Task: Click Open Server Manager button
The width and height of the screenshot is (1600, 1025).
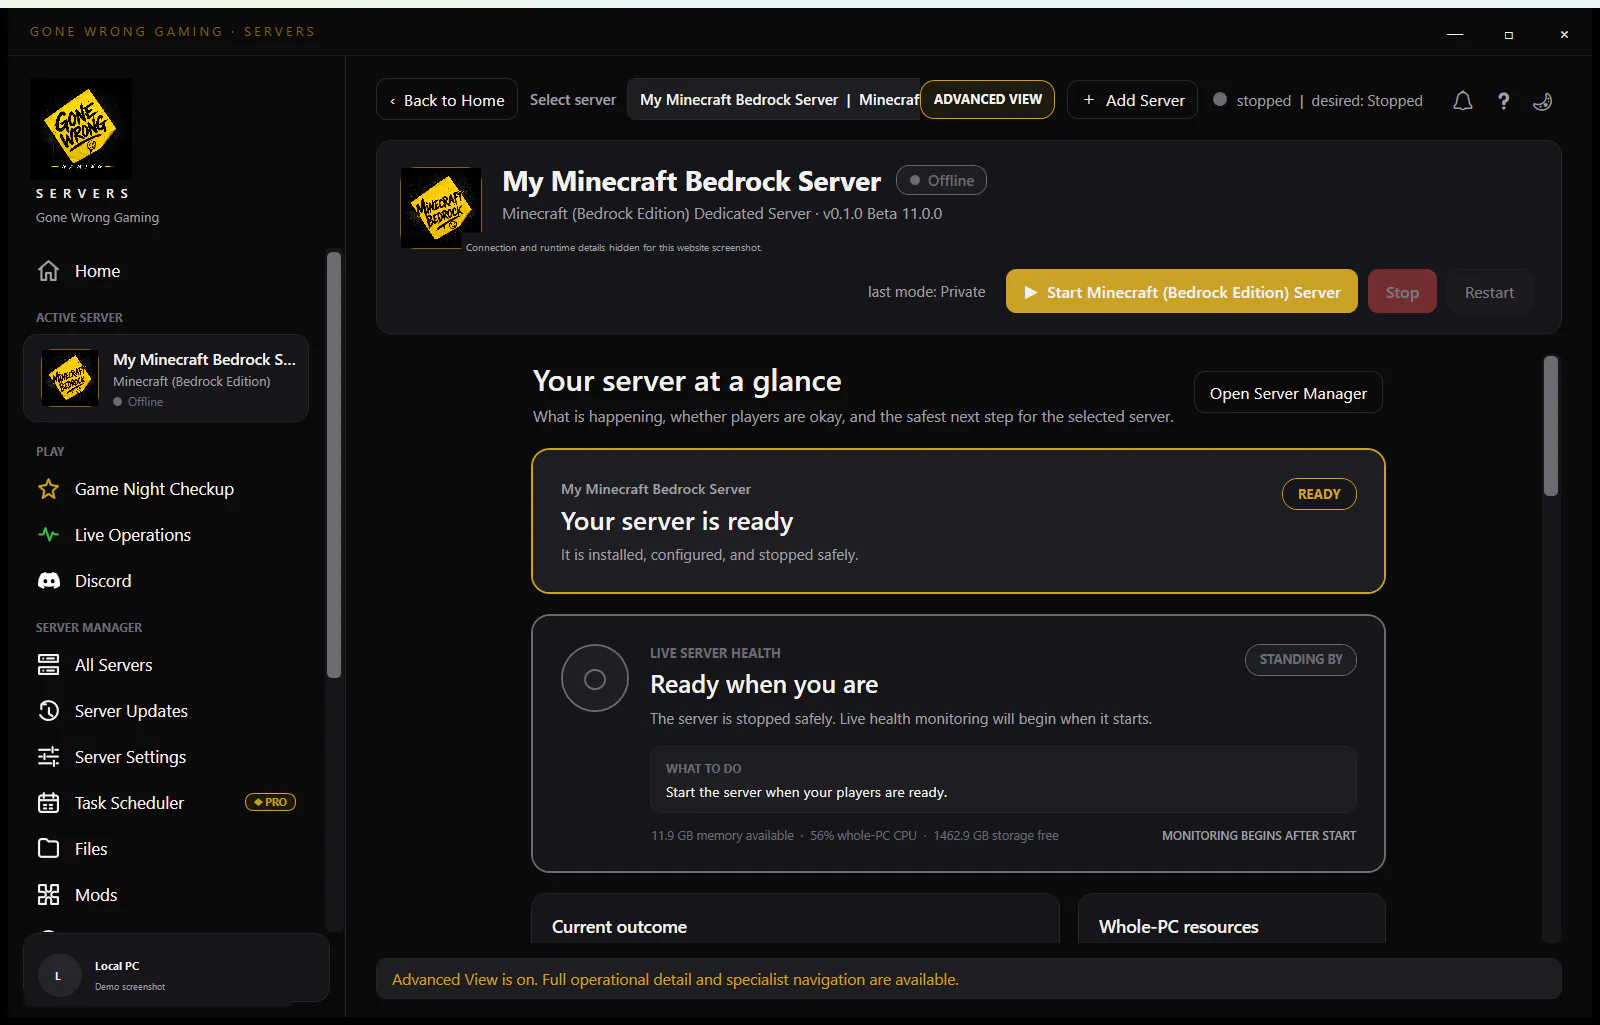Action: click(1288, 393)
